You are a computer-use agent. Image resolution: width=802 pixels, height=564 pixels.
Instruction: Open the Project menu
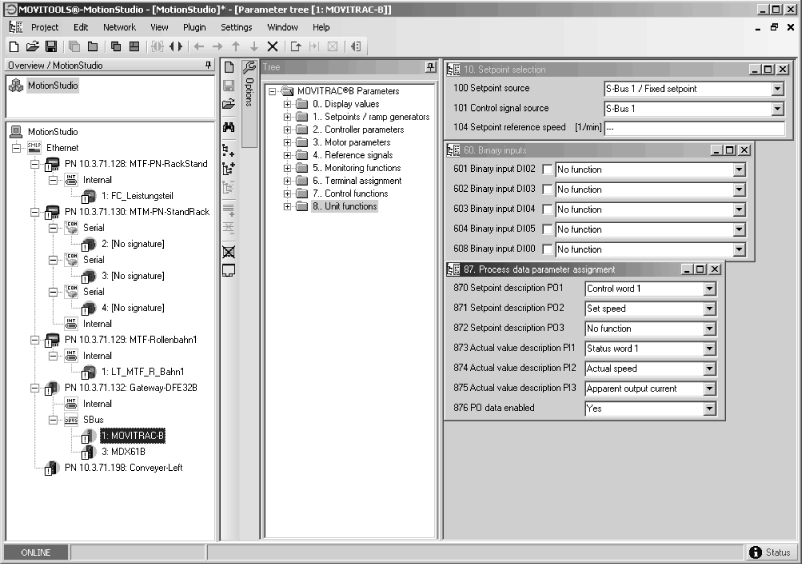click(x=44, y=27)
